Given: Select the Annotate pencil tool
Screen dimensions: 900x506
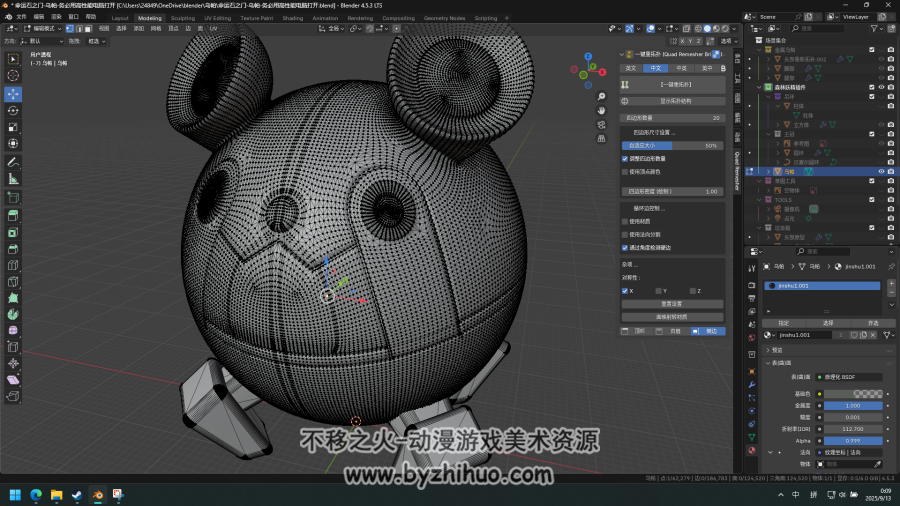Looking at the screenshot, I should pos(13,162).
